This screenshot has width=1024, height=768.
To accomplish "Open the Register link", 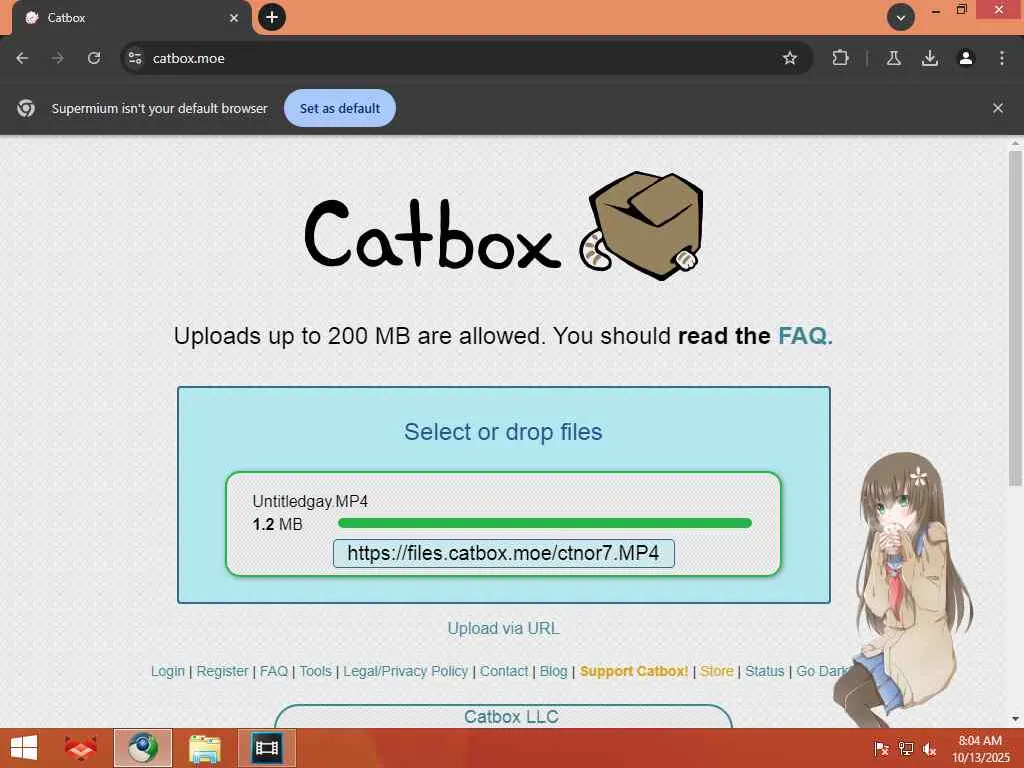I will (x=222, y=671).
